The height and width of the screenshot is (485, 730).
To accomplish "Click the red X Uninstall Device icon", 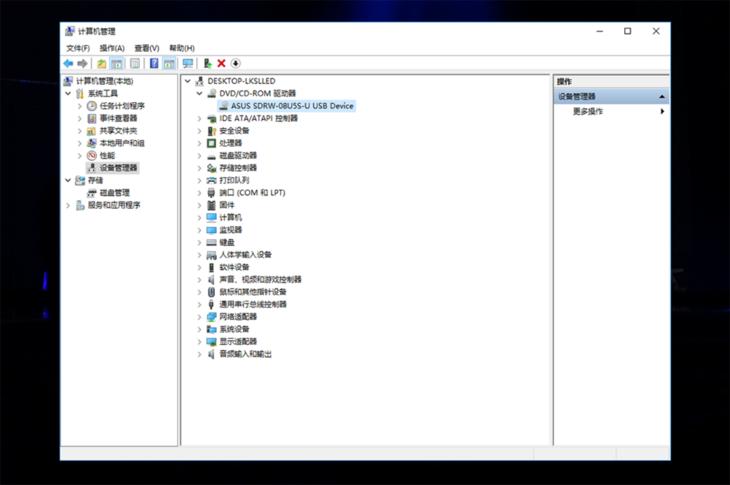I will [x=222, y=63].
